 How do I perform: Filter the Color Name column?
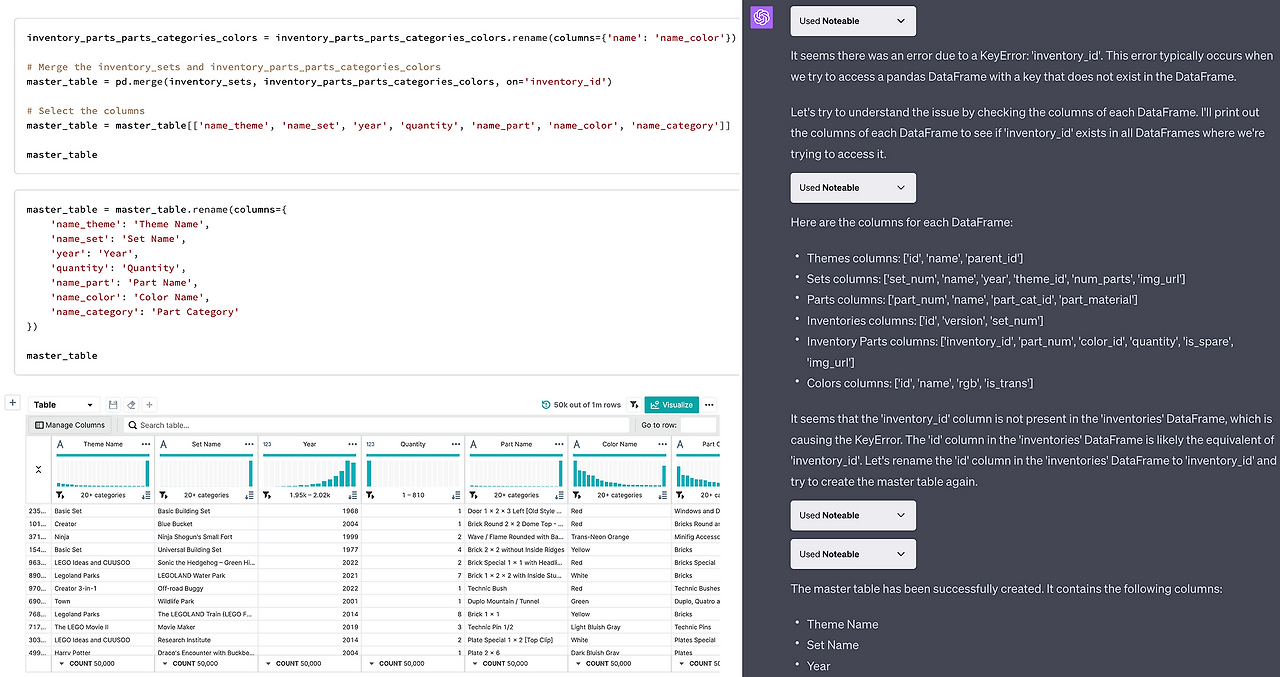point(576,495)
